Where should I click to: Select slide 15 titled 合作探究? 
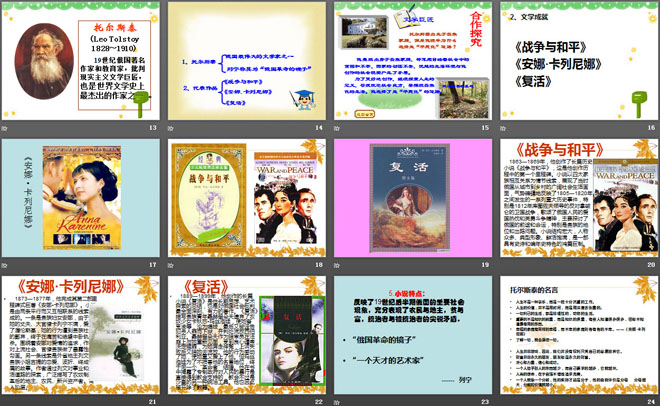[413, 61]
